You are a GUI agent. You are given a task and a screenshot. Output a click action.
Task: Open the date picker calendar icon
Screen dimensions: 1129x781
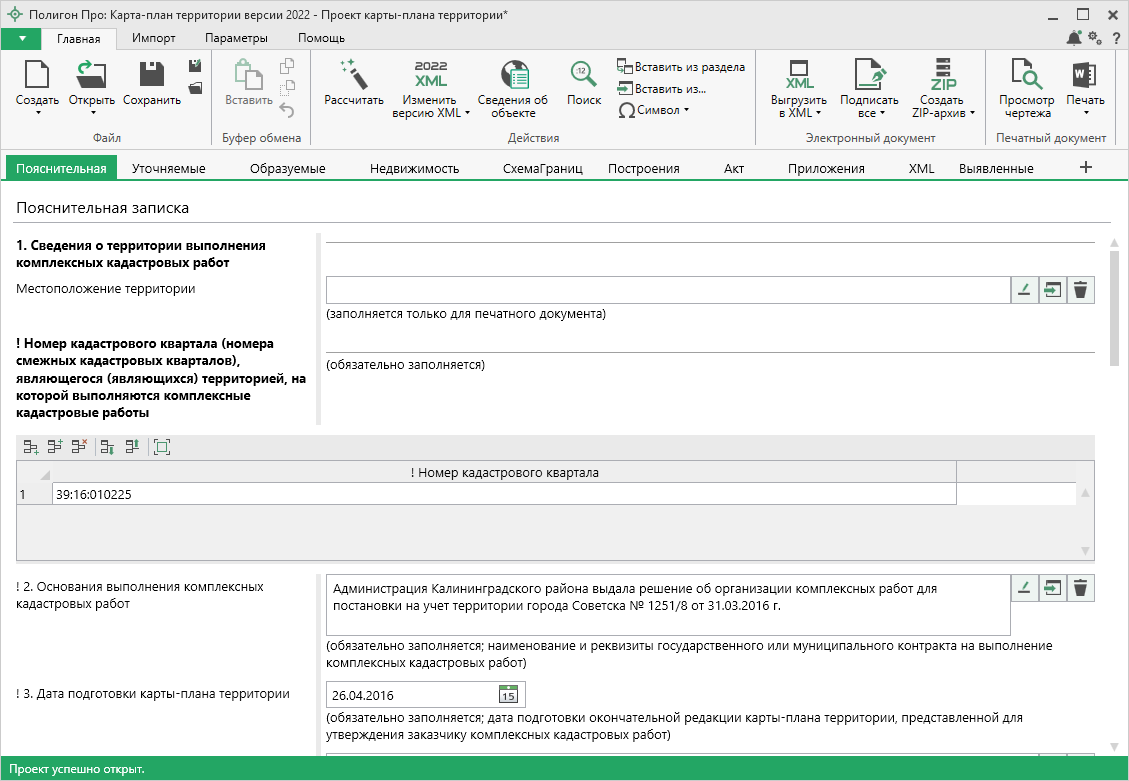pos(508,695)
